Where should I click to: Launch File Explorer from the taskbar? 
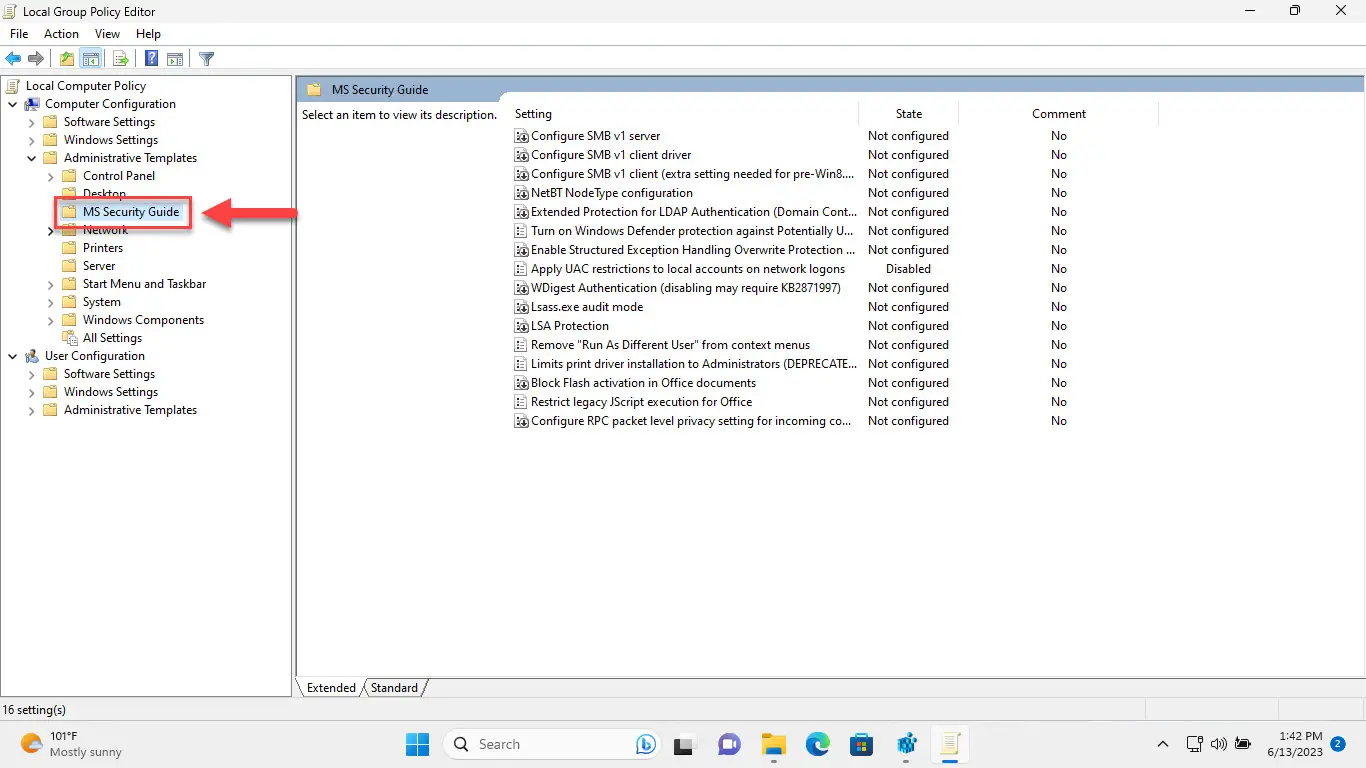pos(773,744)
